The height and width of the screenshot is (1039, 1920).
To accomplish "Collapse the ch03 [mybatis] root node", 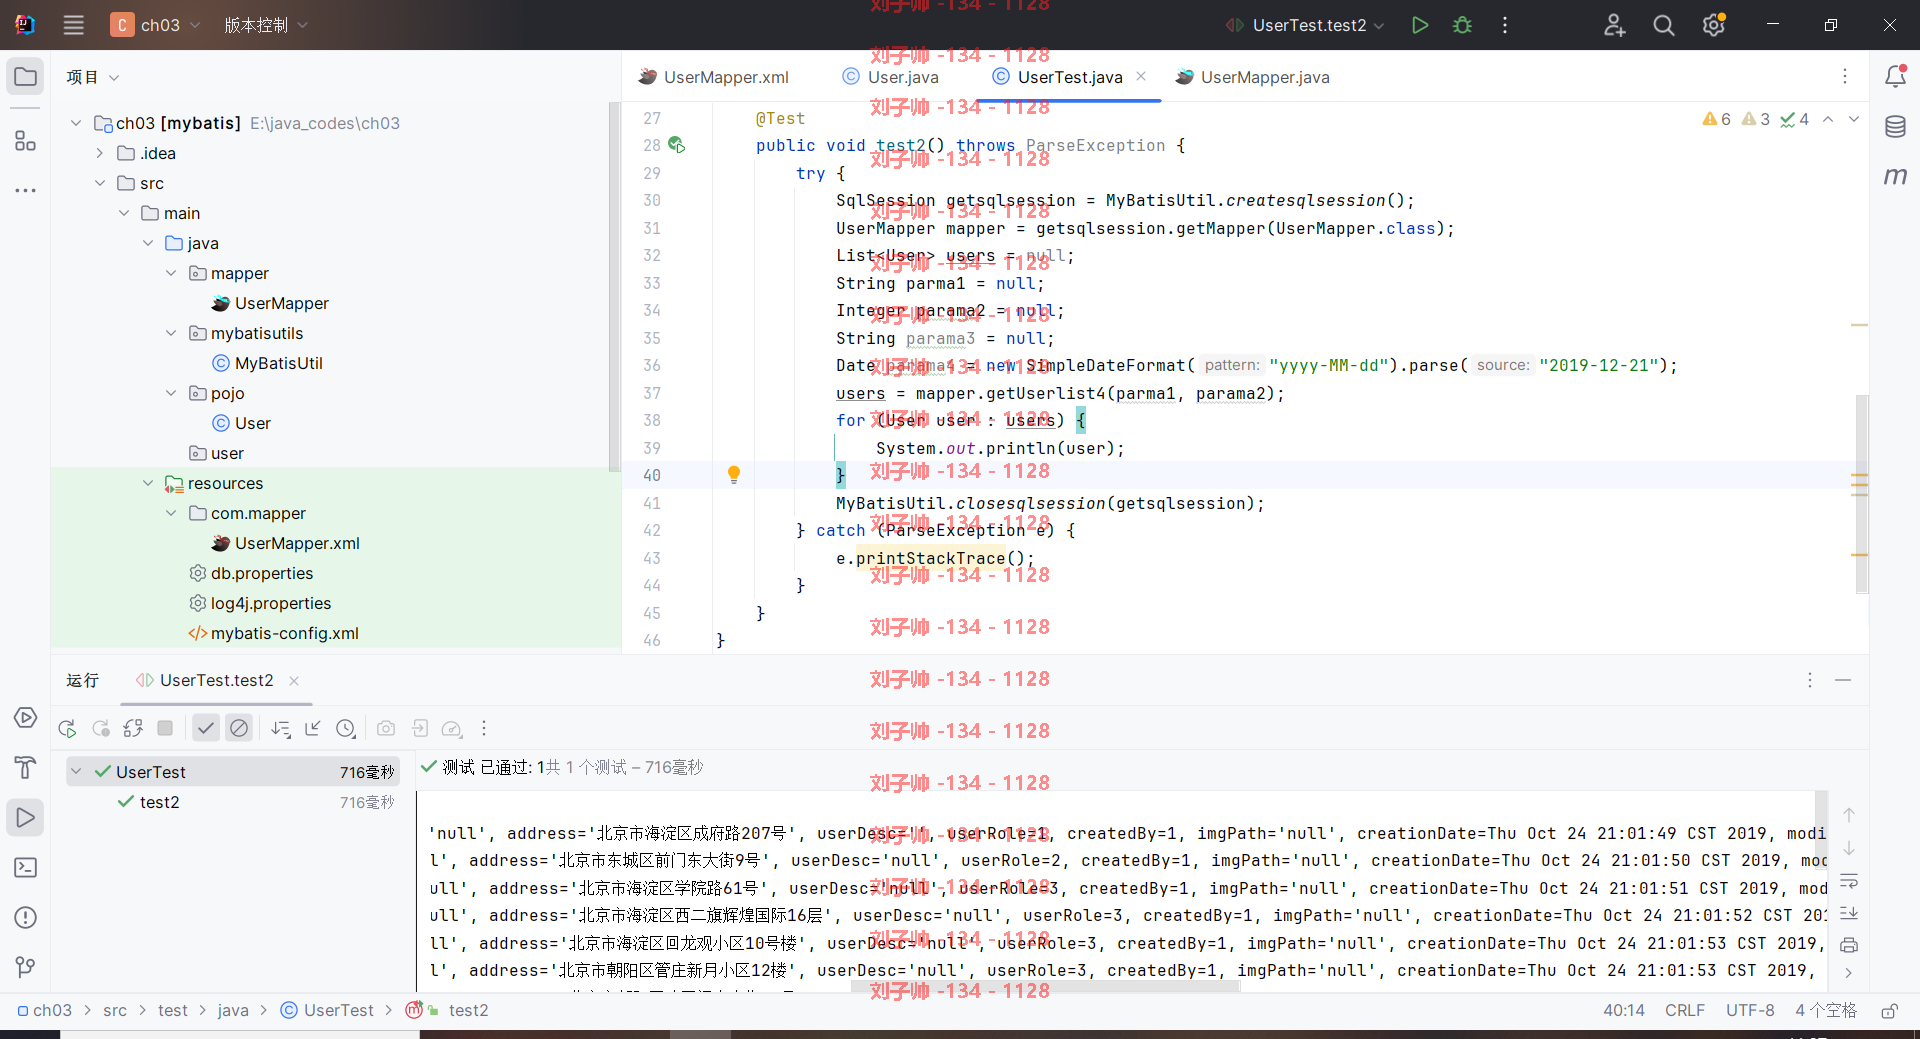I will click(x=76, y=123).
